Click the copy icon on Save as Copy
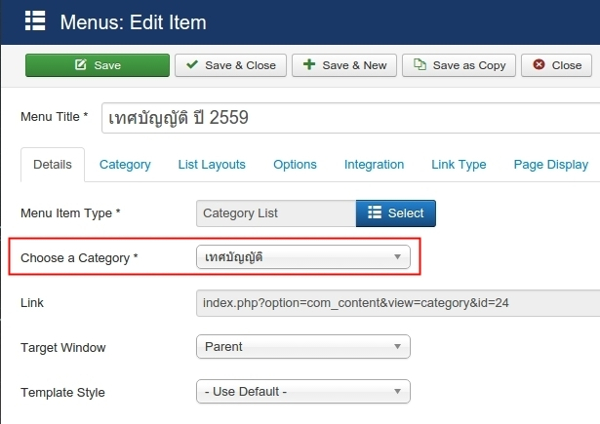 [x=420, y=64]
